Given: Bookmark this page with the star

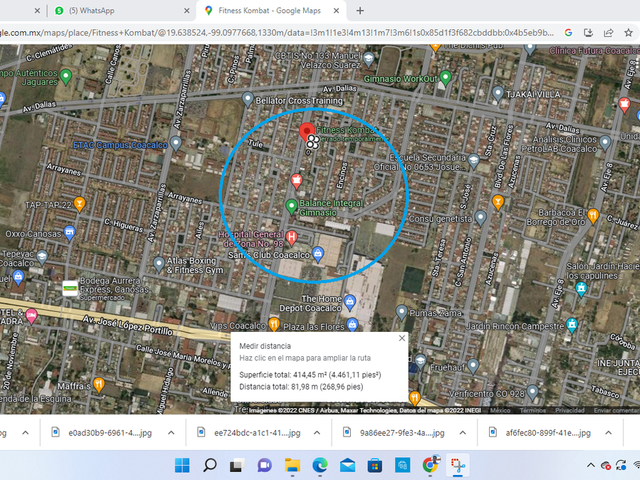Looking at the screenshot, I should [x=628, y=33].
